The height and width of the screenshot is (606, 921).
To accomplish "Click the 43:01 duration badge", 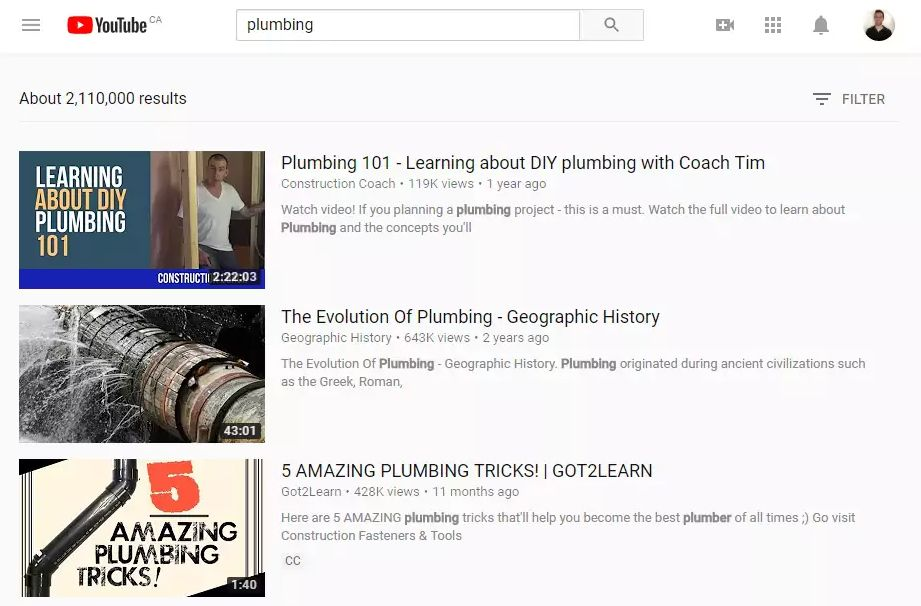I will pos(240,430).
